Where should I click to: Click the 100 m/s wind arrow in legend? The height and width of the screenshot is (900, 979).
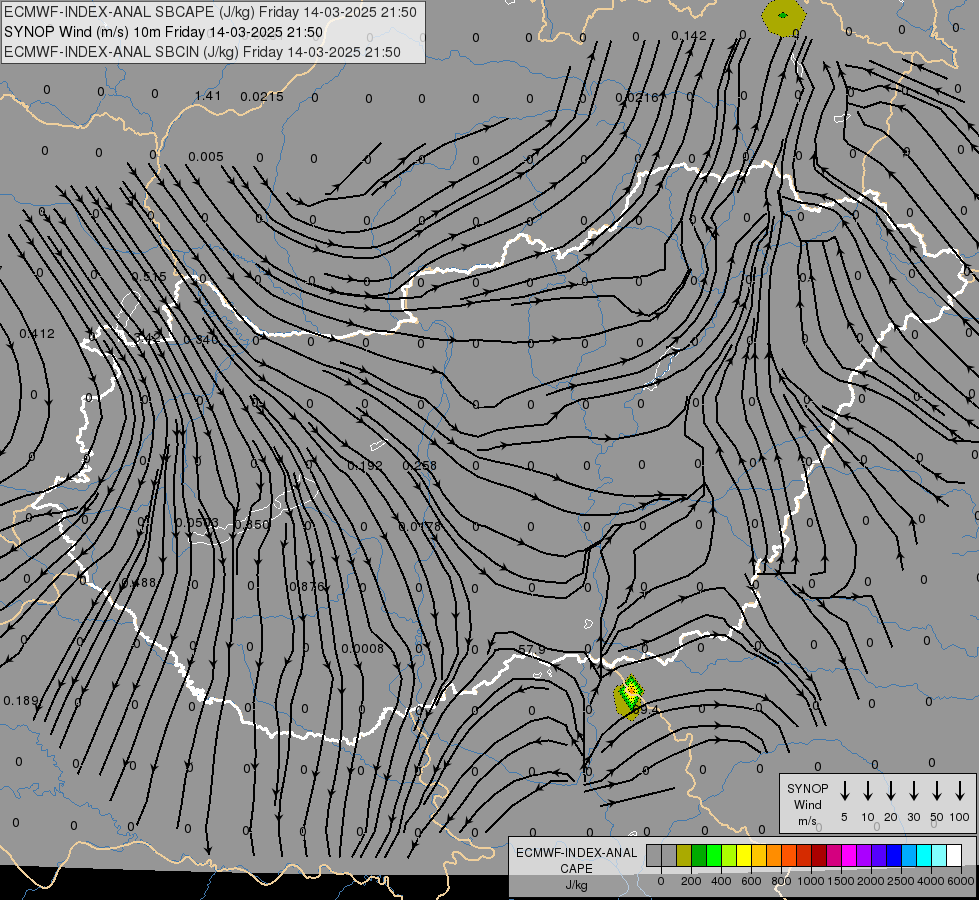coord(960,791)
